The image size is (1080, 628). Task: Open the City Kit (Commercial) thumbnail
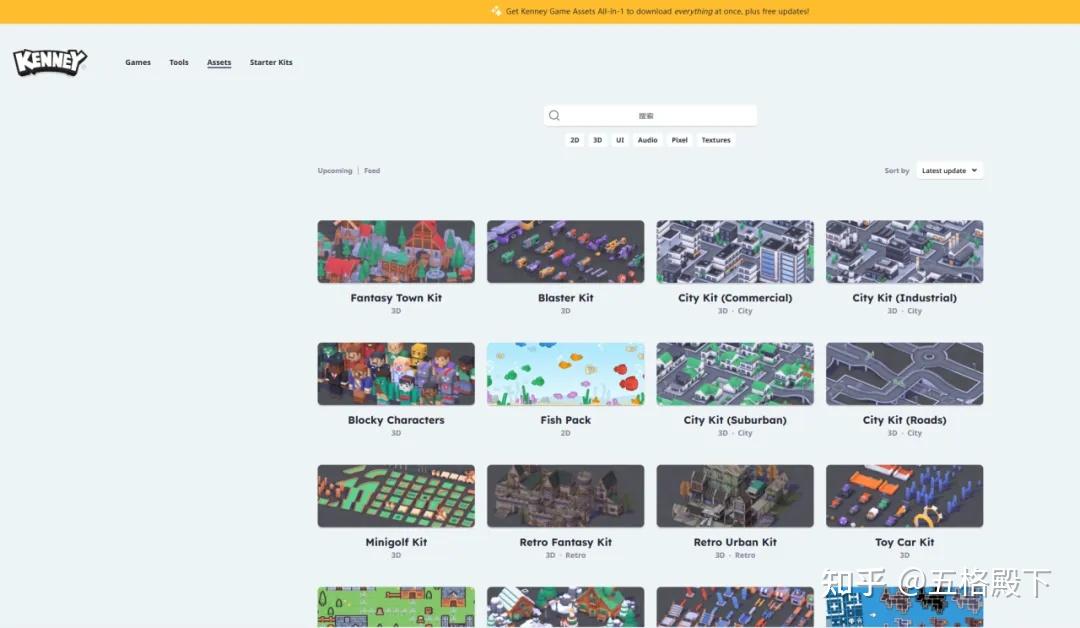[735, 251]
